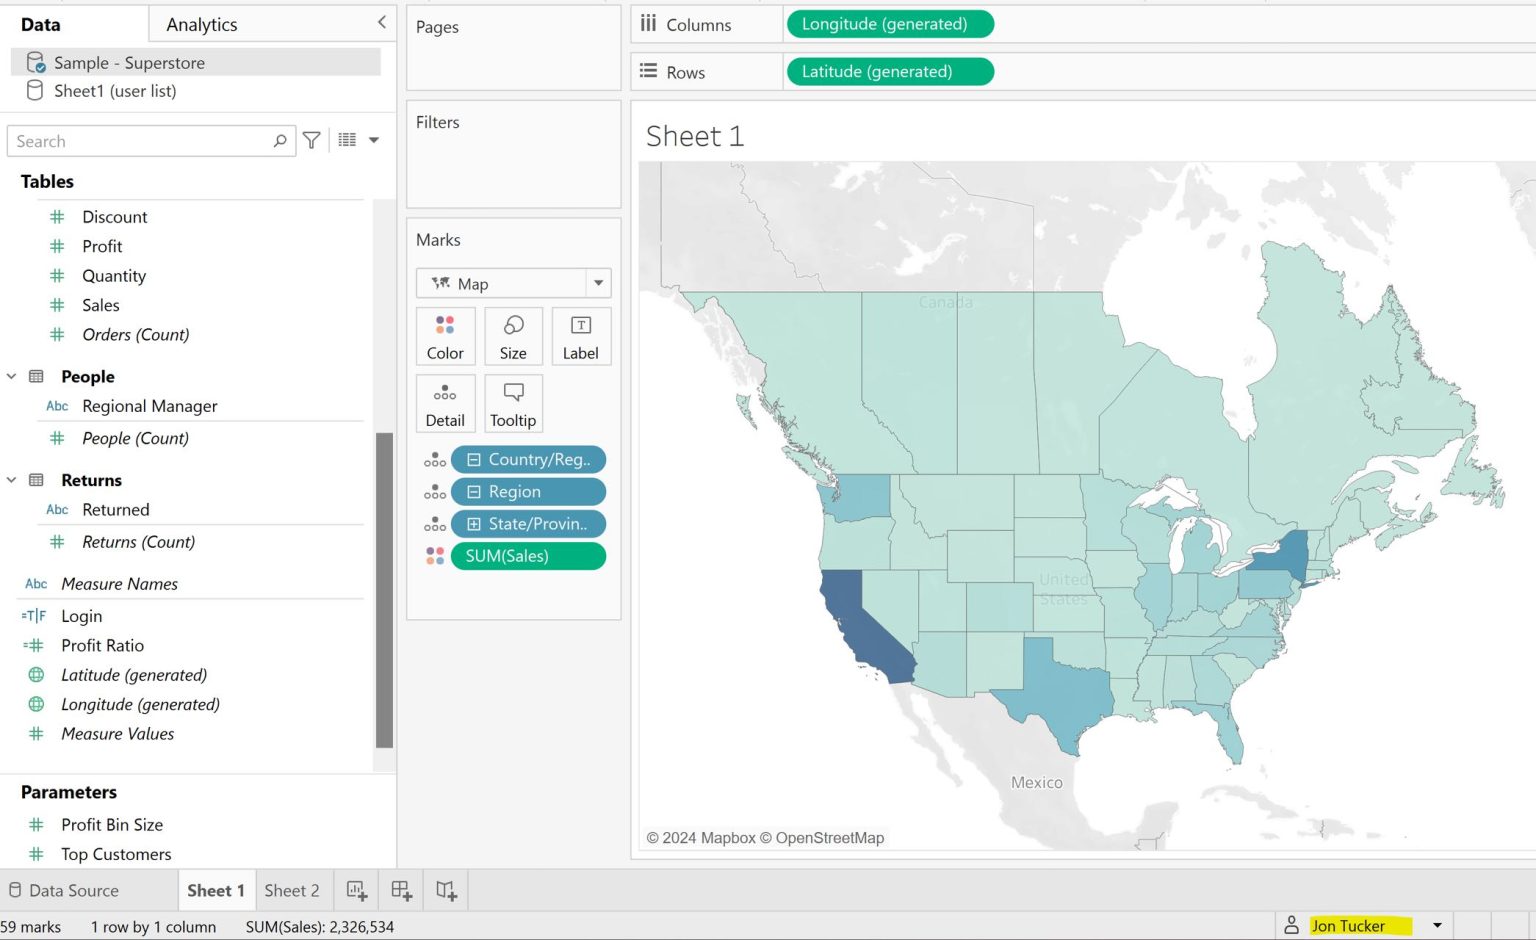1536x940 pixels.
Task: Switch to the Analytics tab
Action: point(200,24)
